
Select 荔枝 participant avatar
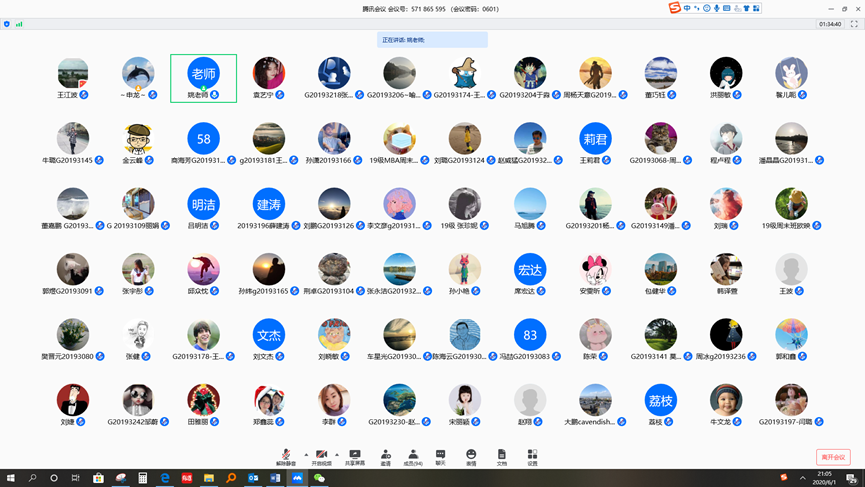pos(660,400)
